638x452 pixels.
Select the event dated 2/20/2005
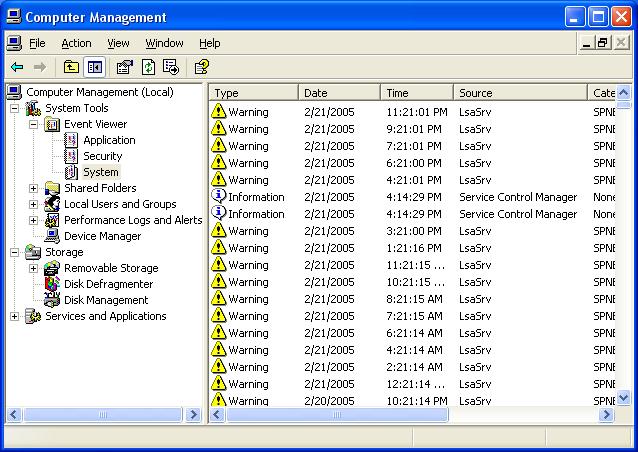(x=413, y=401)
